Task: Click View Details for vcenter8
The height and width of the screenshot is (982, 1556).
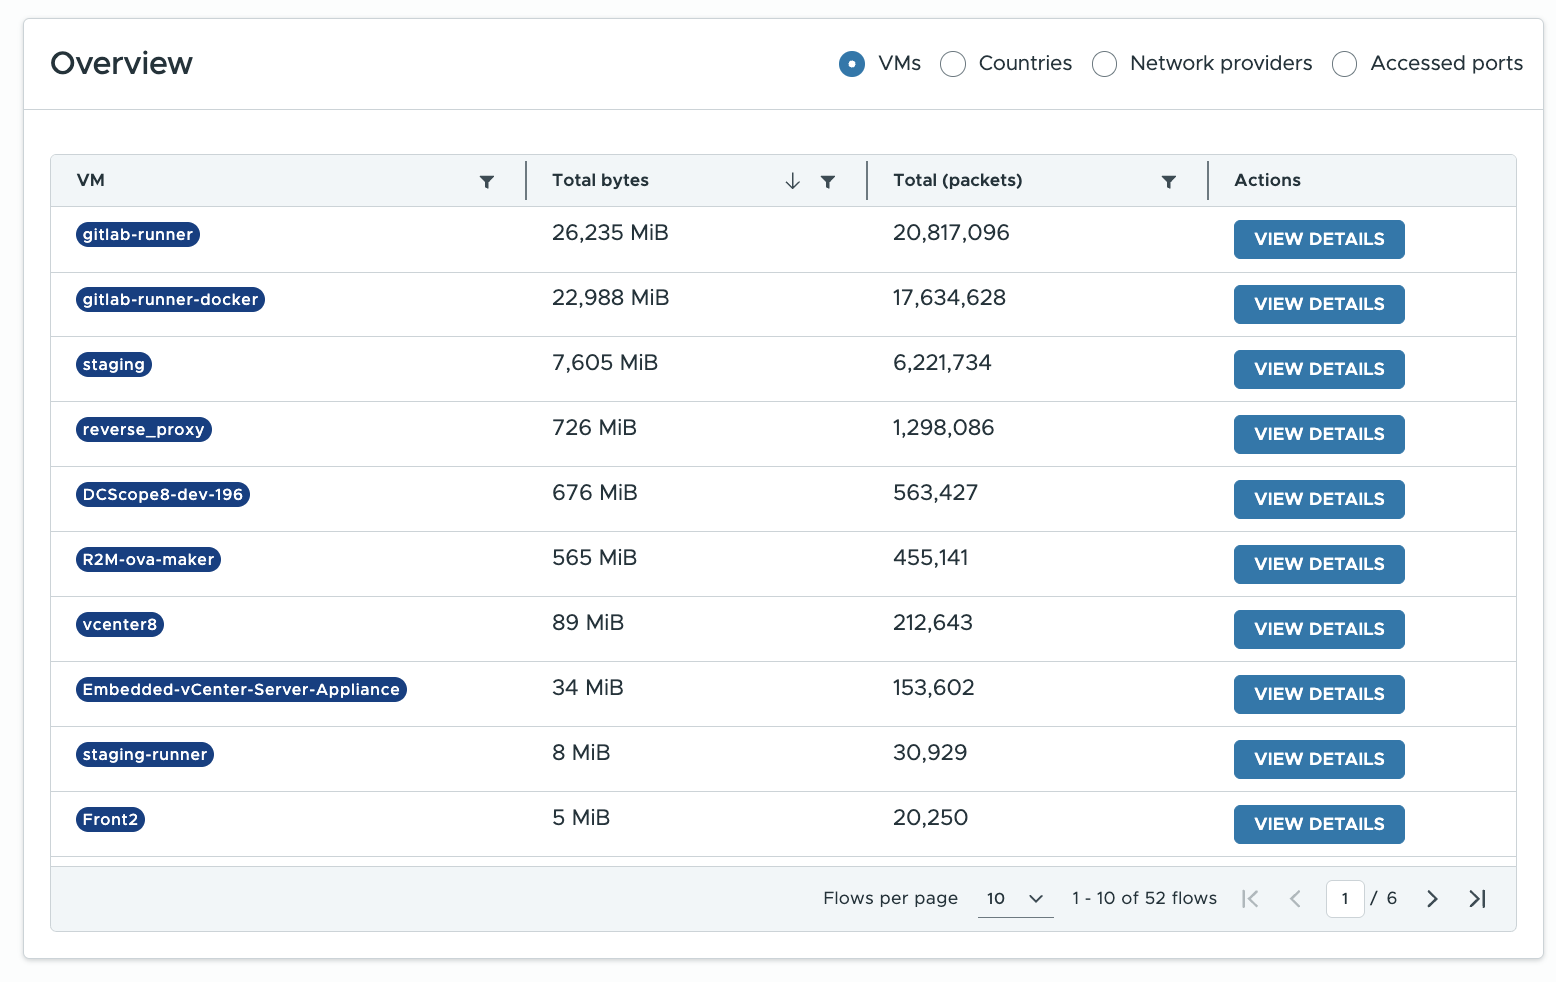Action: (x=1318, y=630)
